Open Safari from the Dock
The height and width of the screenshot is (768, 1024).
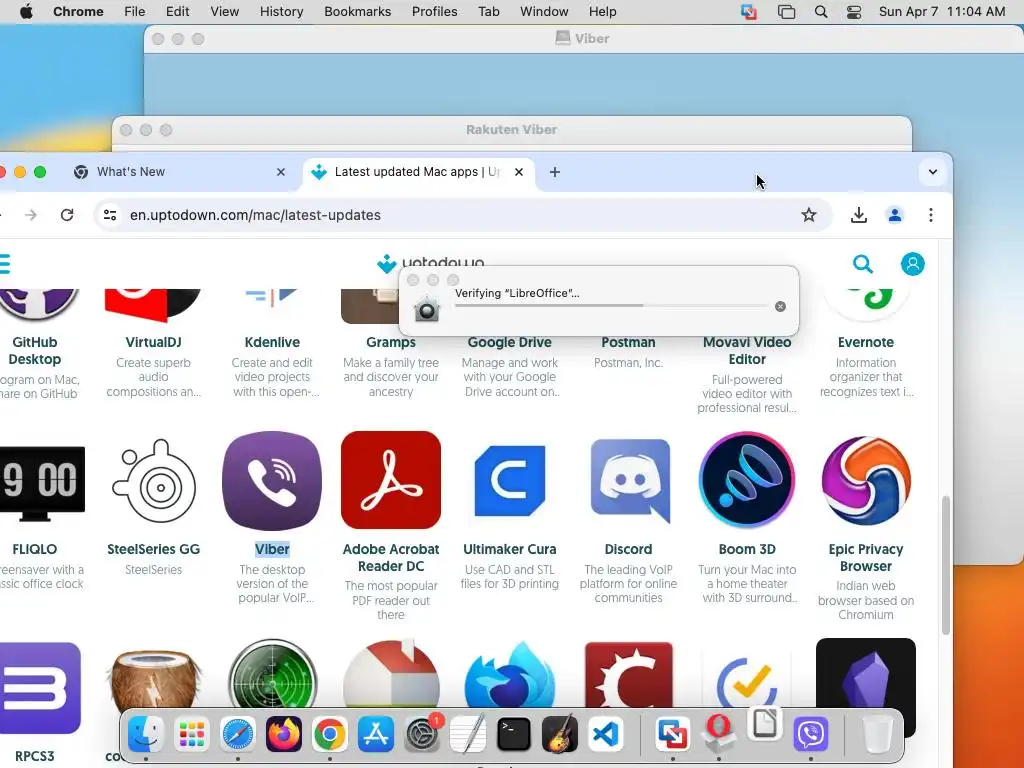[x=237, y=734]
